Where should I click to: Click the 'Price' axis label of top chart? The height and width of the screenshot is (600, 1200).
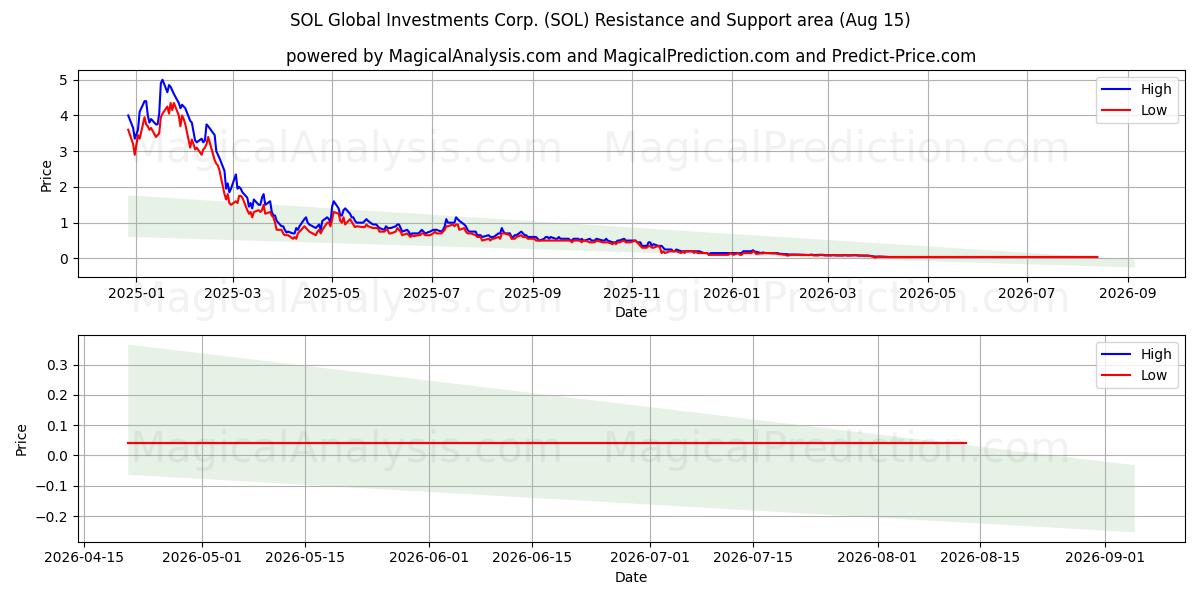46,173
